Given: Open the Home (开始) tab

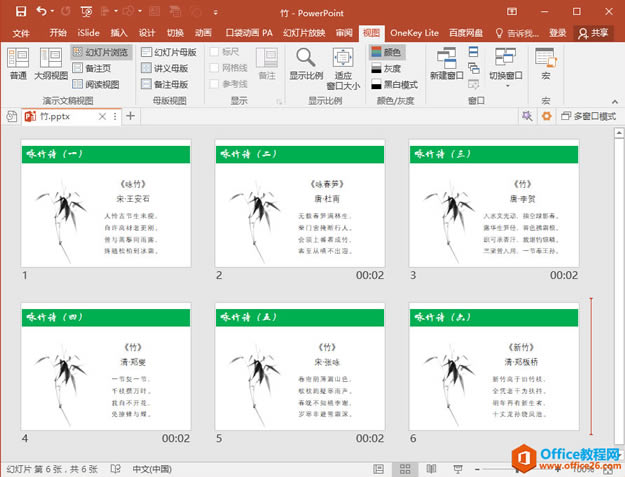Looking at the screenshot, I should click(x=58, y=33).
